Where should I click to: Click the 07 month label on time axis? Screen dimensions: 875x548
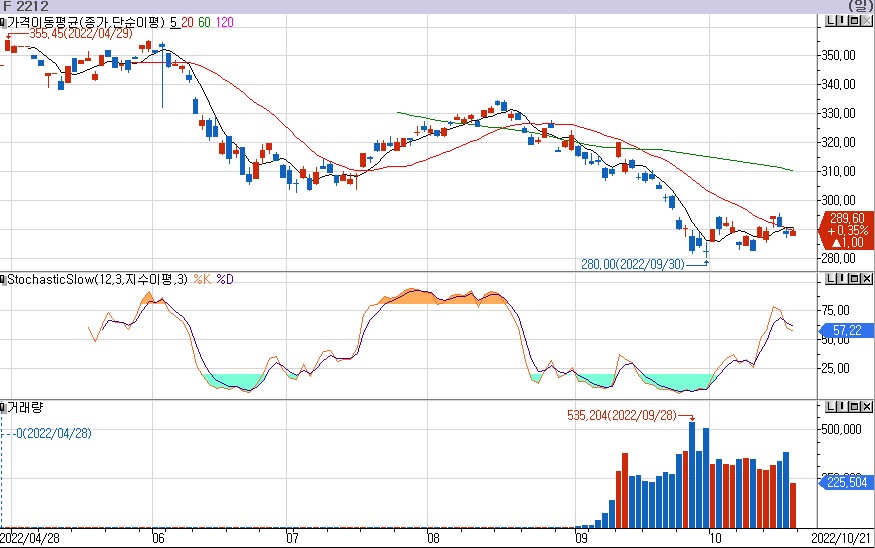[x=292, y=539]
